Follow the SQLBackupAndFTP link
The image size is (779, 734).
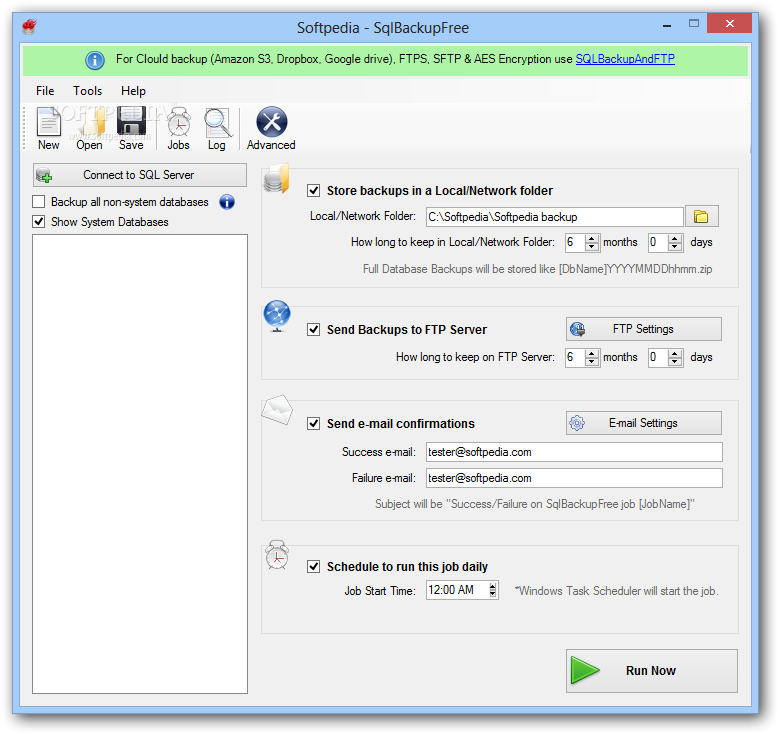[625, 59]
